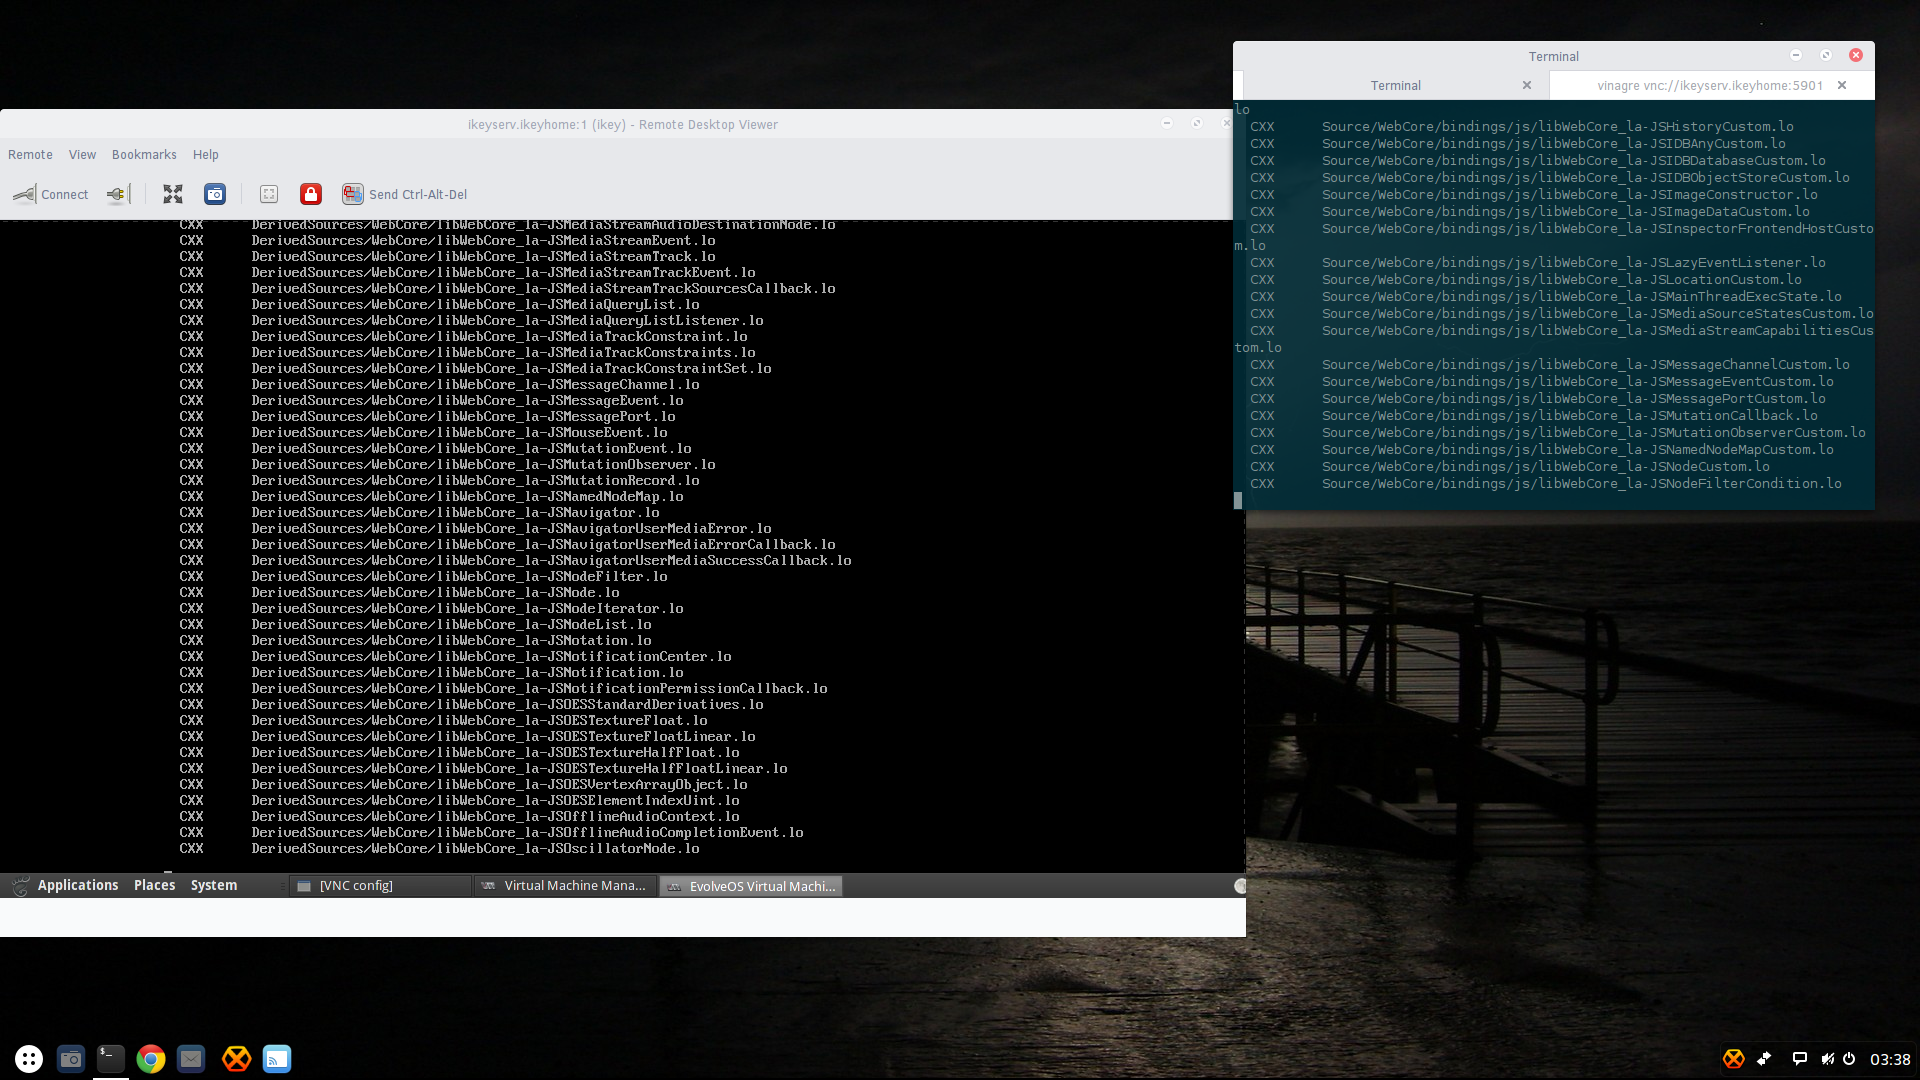This screenshot has height=1080, width=1920.
Task: Click the Terminal prompt cursor block
Action: 1238,500
